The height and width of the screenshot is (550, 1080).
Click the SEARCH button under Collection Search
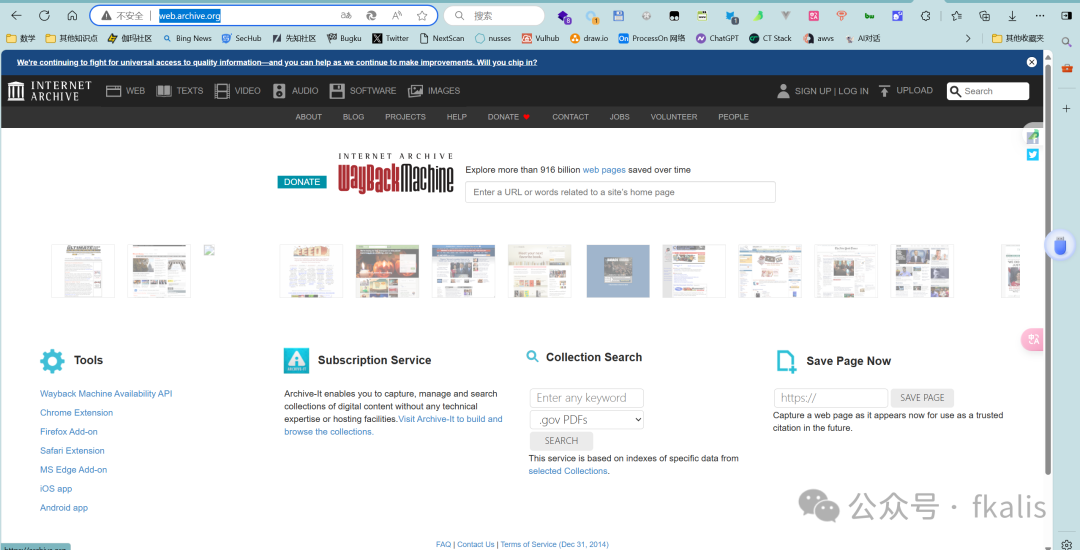(x=561, y=441)
